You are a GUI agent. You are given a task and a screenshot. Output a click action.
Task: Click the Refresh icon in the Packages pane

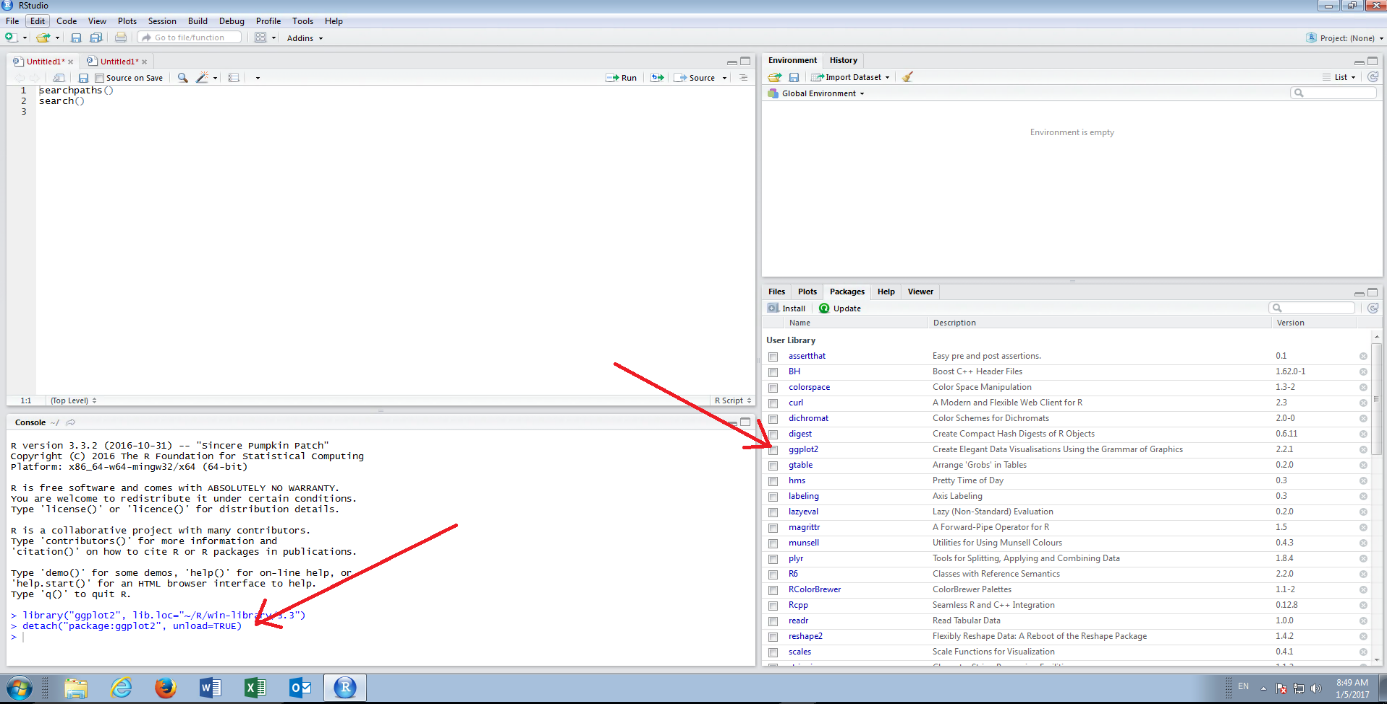coord(1372,308)
